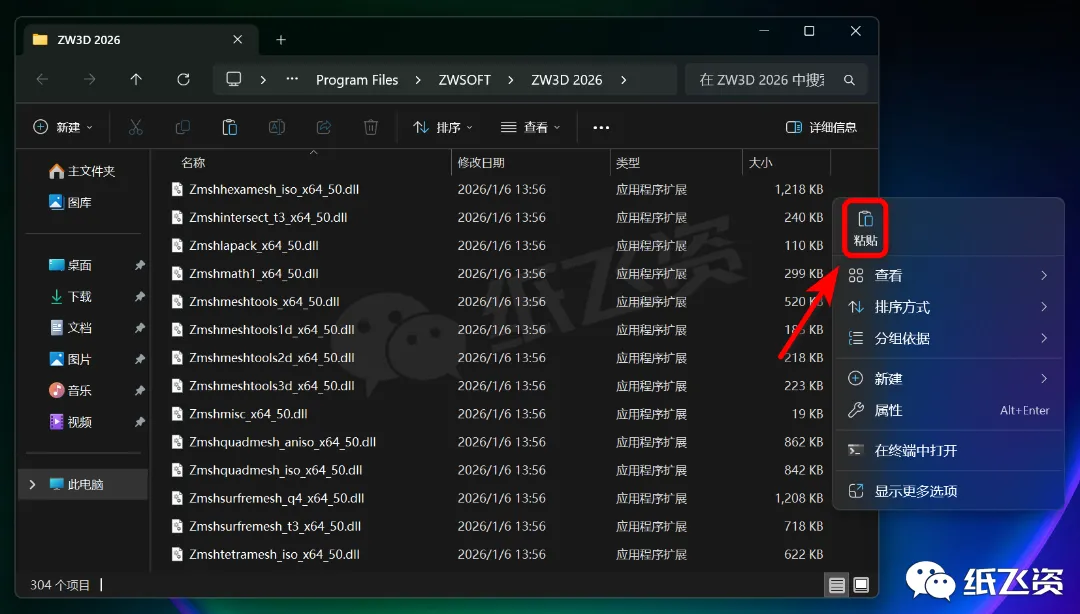Click the Share icon in toolbar

click(324, 127)
